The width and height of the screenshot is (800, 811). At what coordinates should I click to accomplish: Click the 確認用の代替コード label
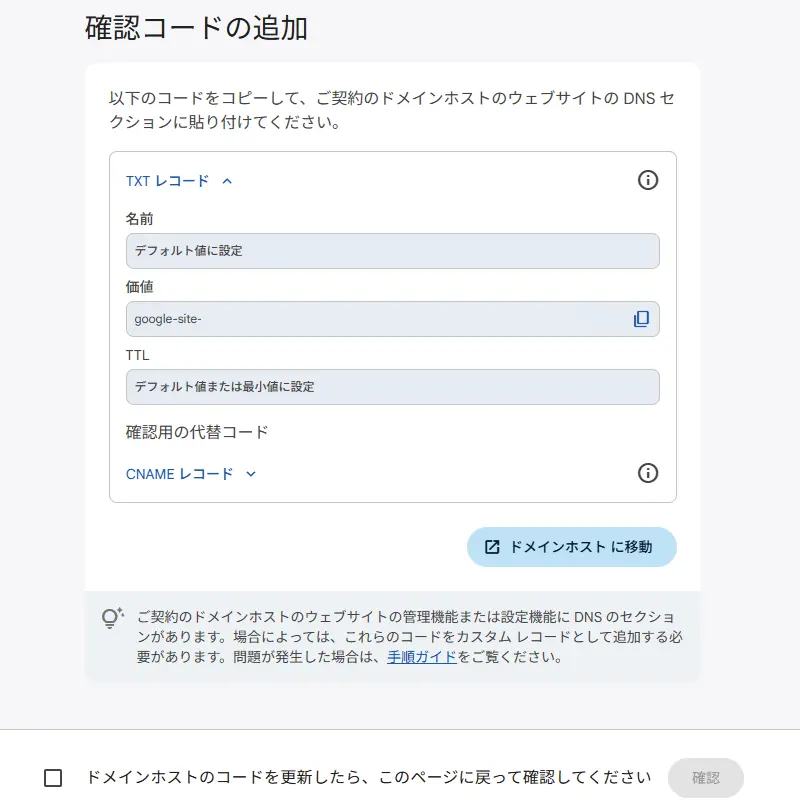click(x=197, y=432)
